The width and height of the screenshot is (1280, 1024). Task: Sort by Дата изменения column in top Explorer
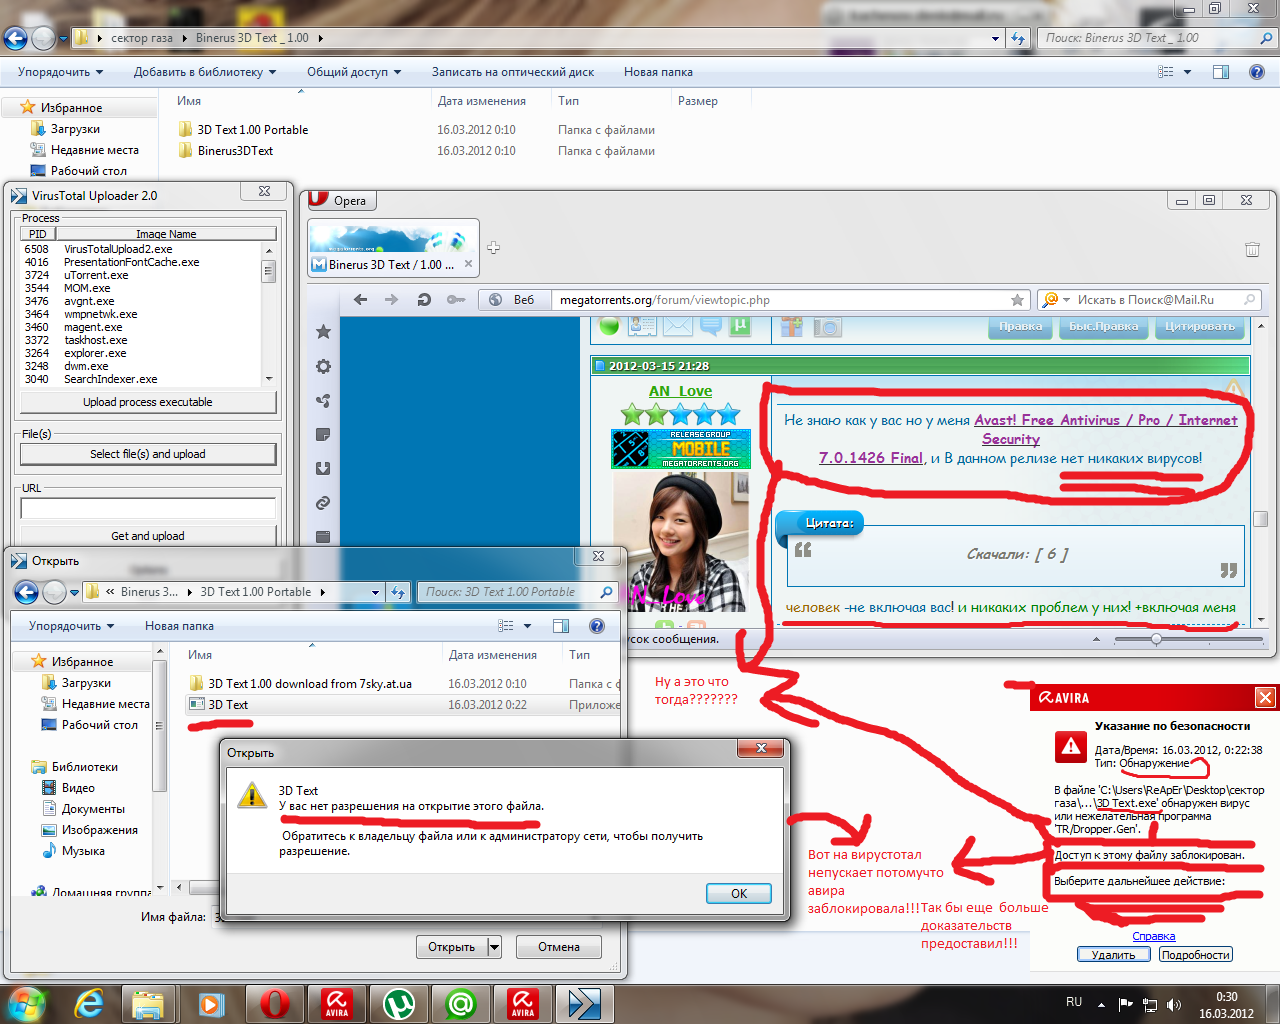tap(481, 101)
